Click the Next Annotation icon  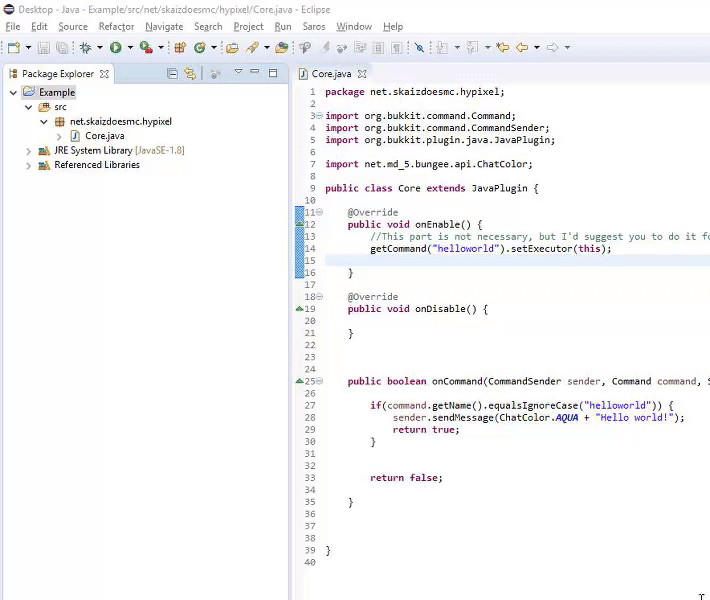click(442, 48)
